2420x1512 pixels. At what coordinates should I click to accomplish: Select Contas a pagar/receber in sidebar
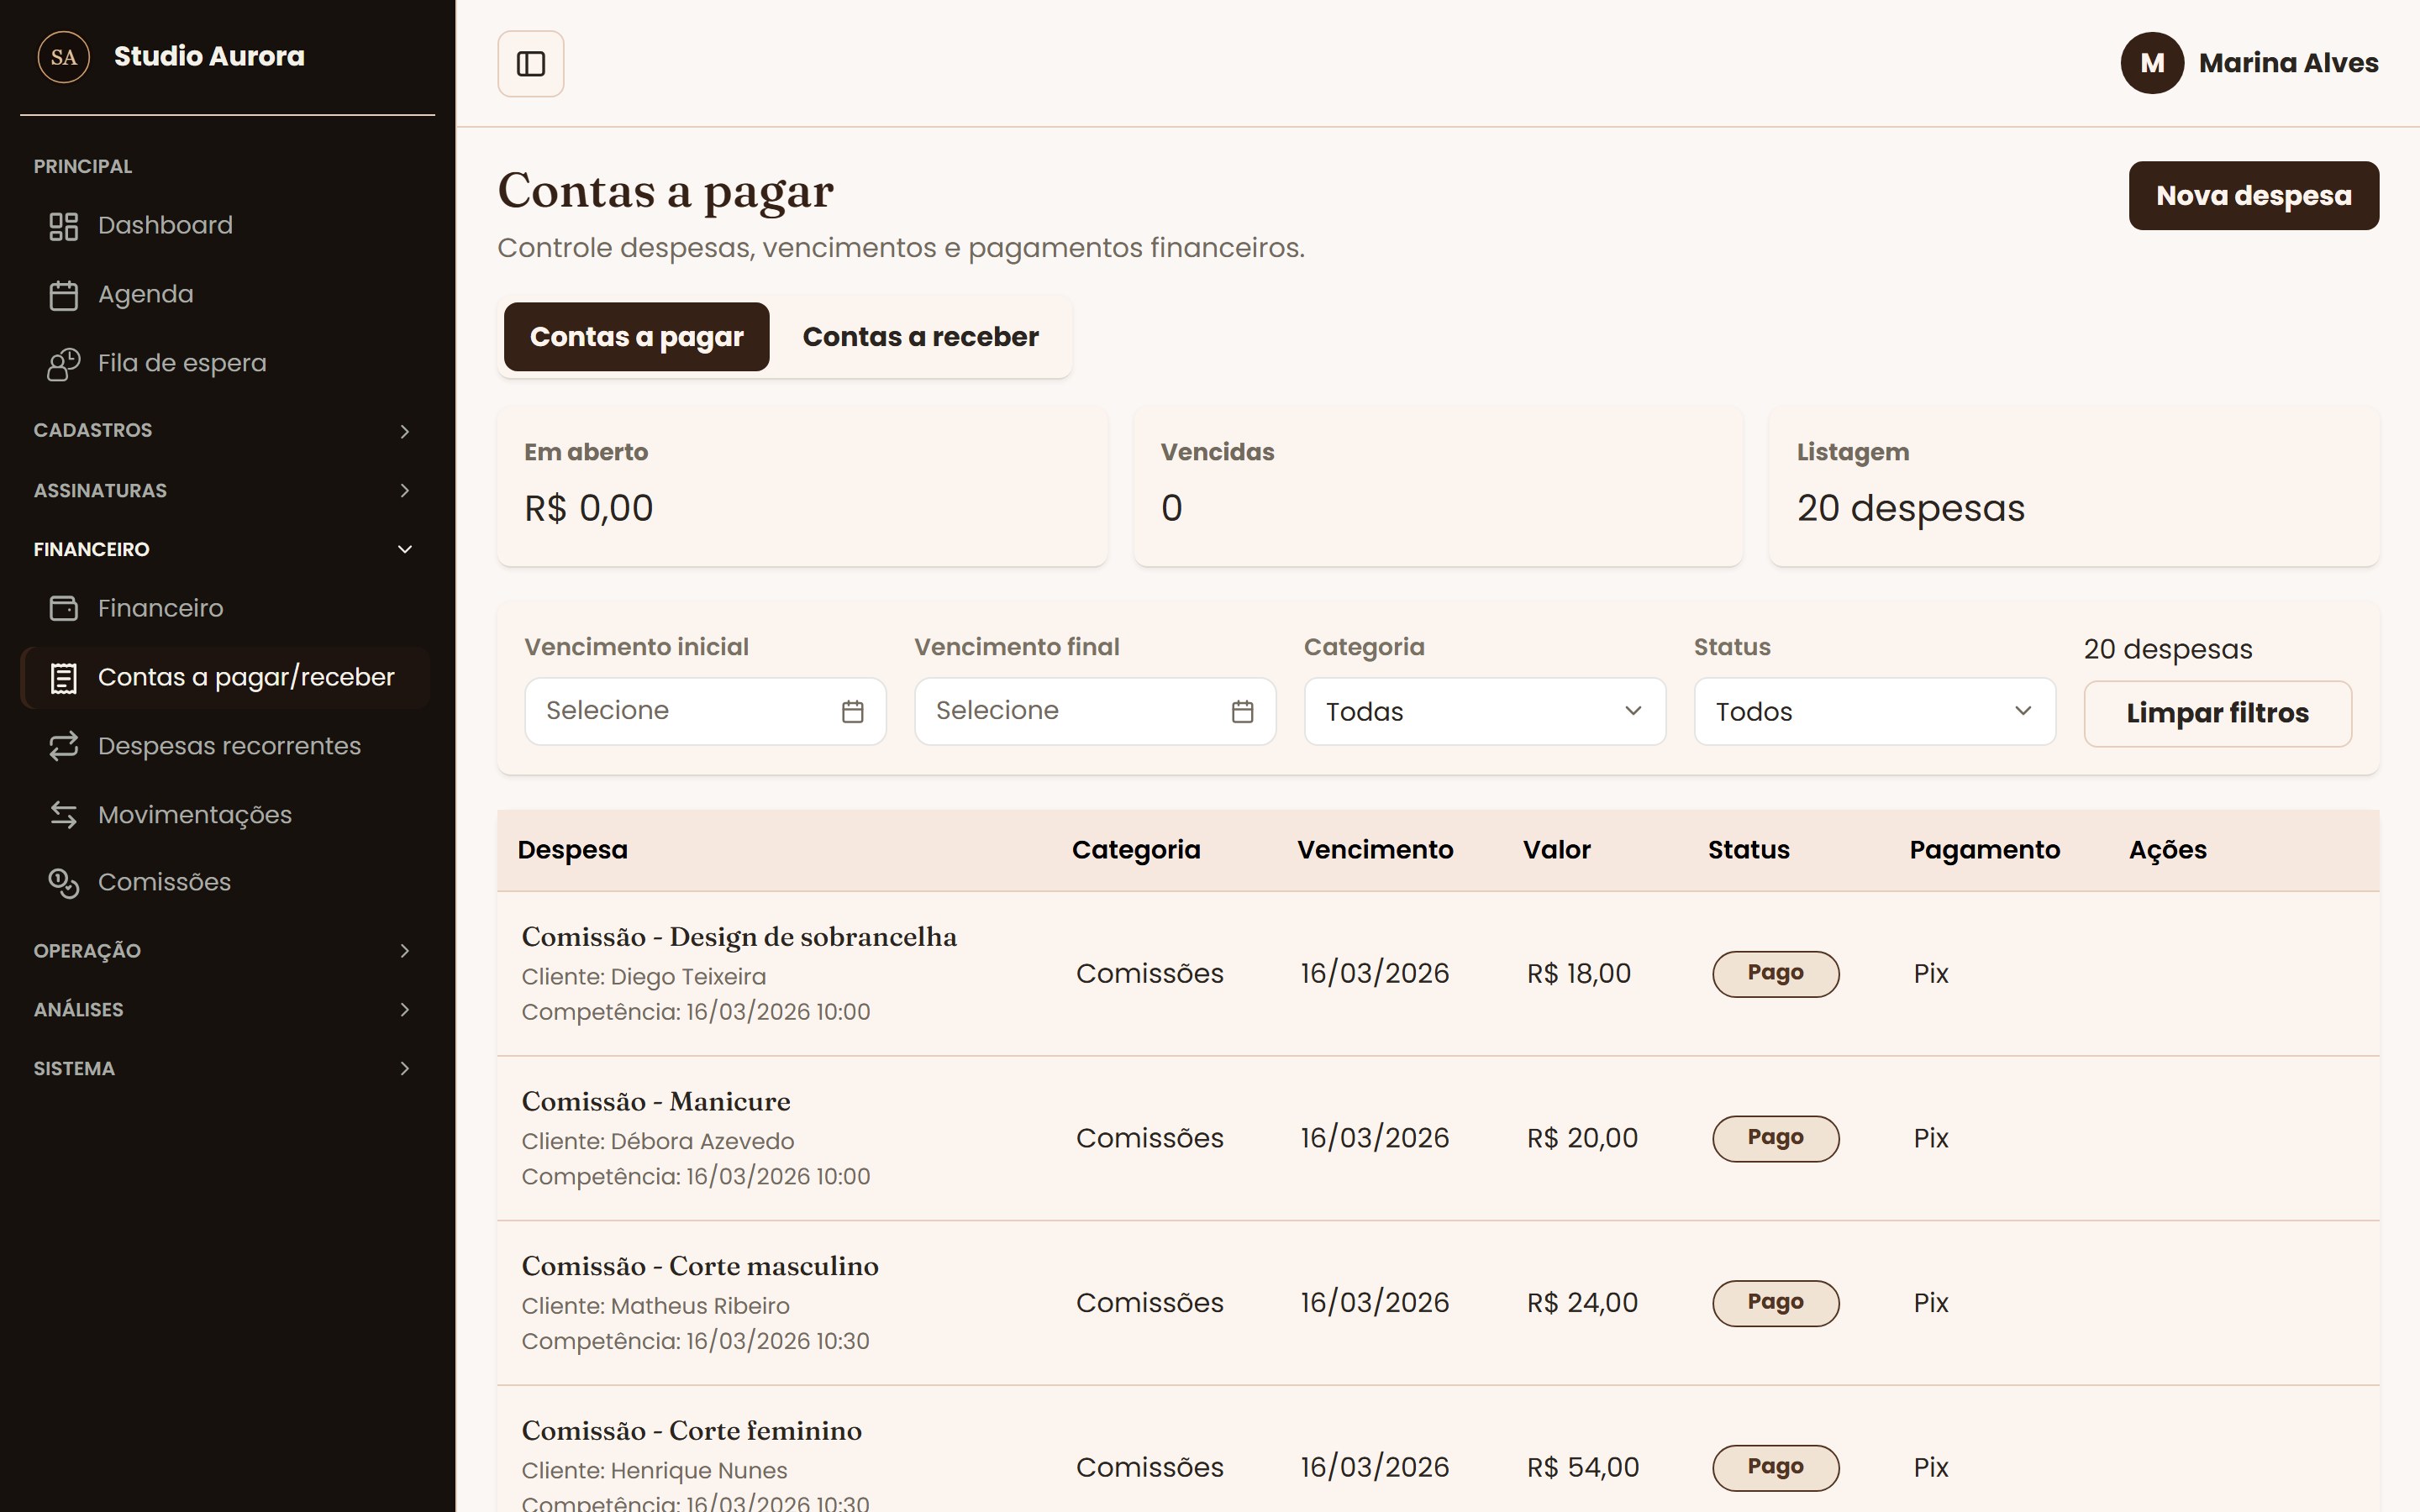[x=226, y=677]
